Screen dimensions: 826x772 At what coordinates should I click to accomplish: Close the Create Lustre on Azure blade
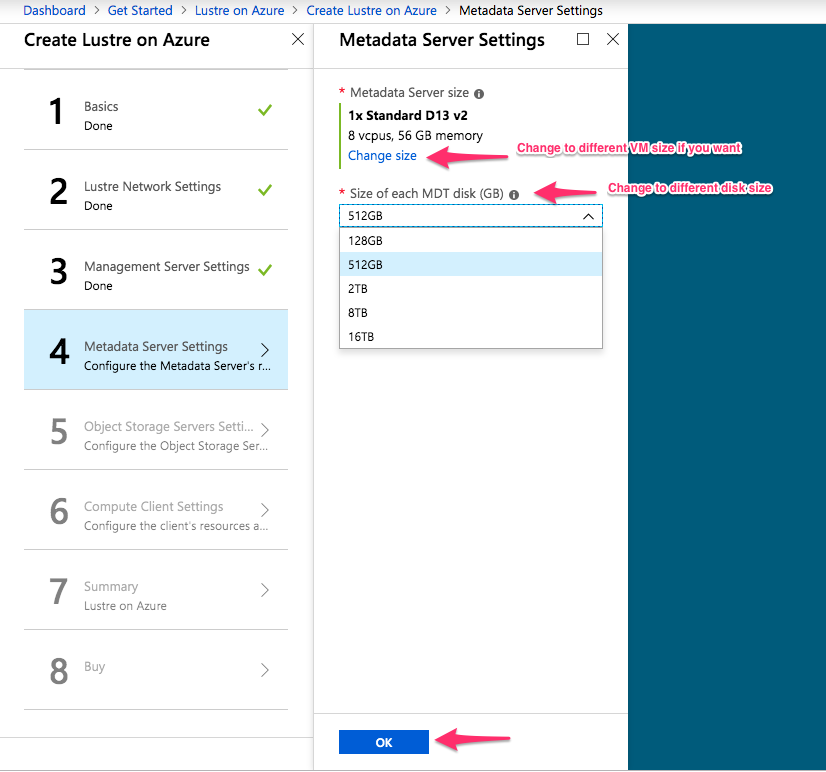tap(298, 39)
